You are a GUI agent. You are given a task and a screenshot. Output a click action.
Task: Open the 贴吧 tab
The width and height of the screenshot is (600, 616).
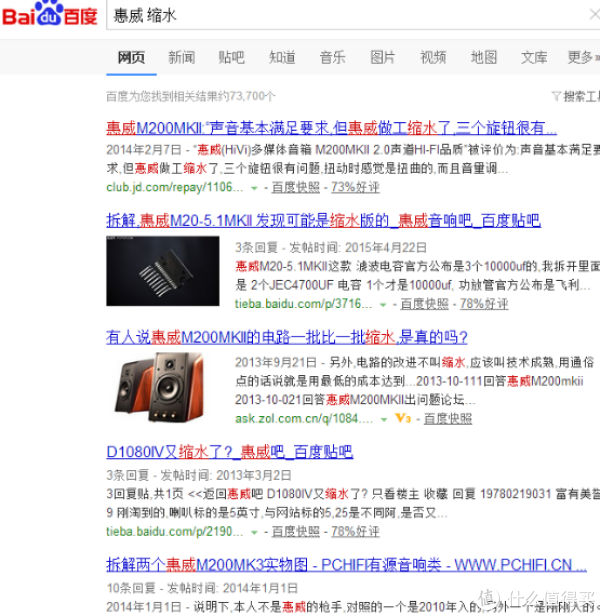[x=232, y=58]
